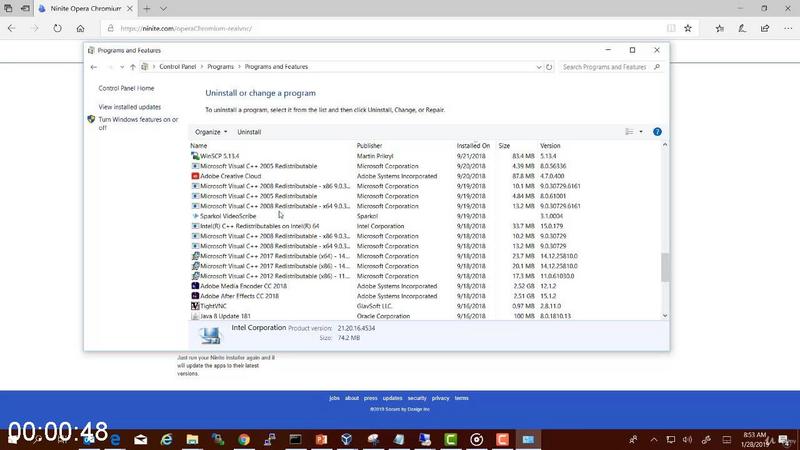Screen dimensions: 800x450
Task: Launch Internet Explorer from taskbar
Action: point(166,439)
